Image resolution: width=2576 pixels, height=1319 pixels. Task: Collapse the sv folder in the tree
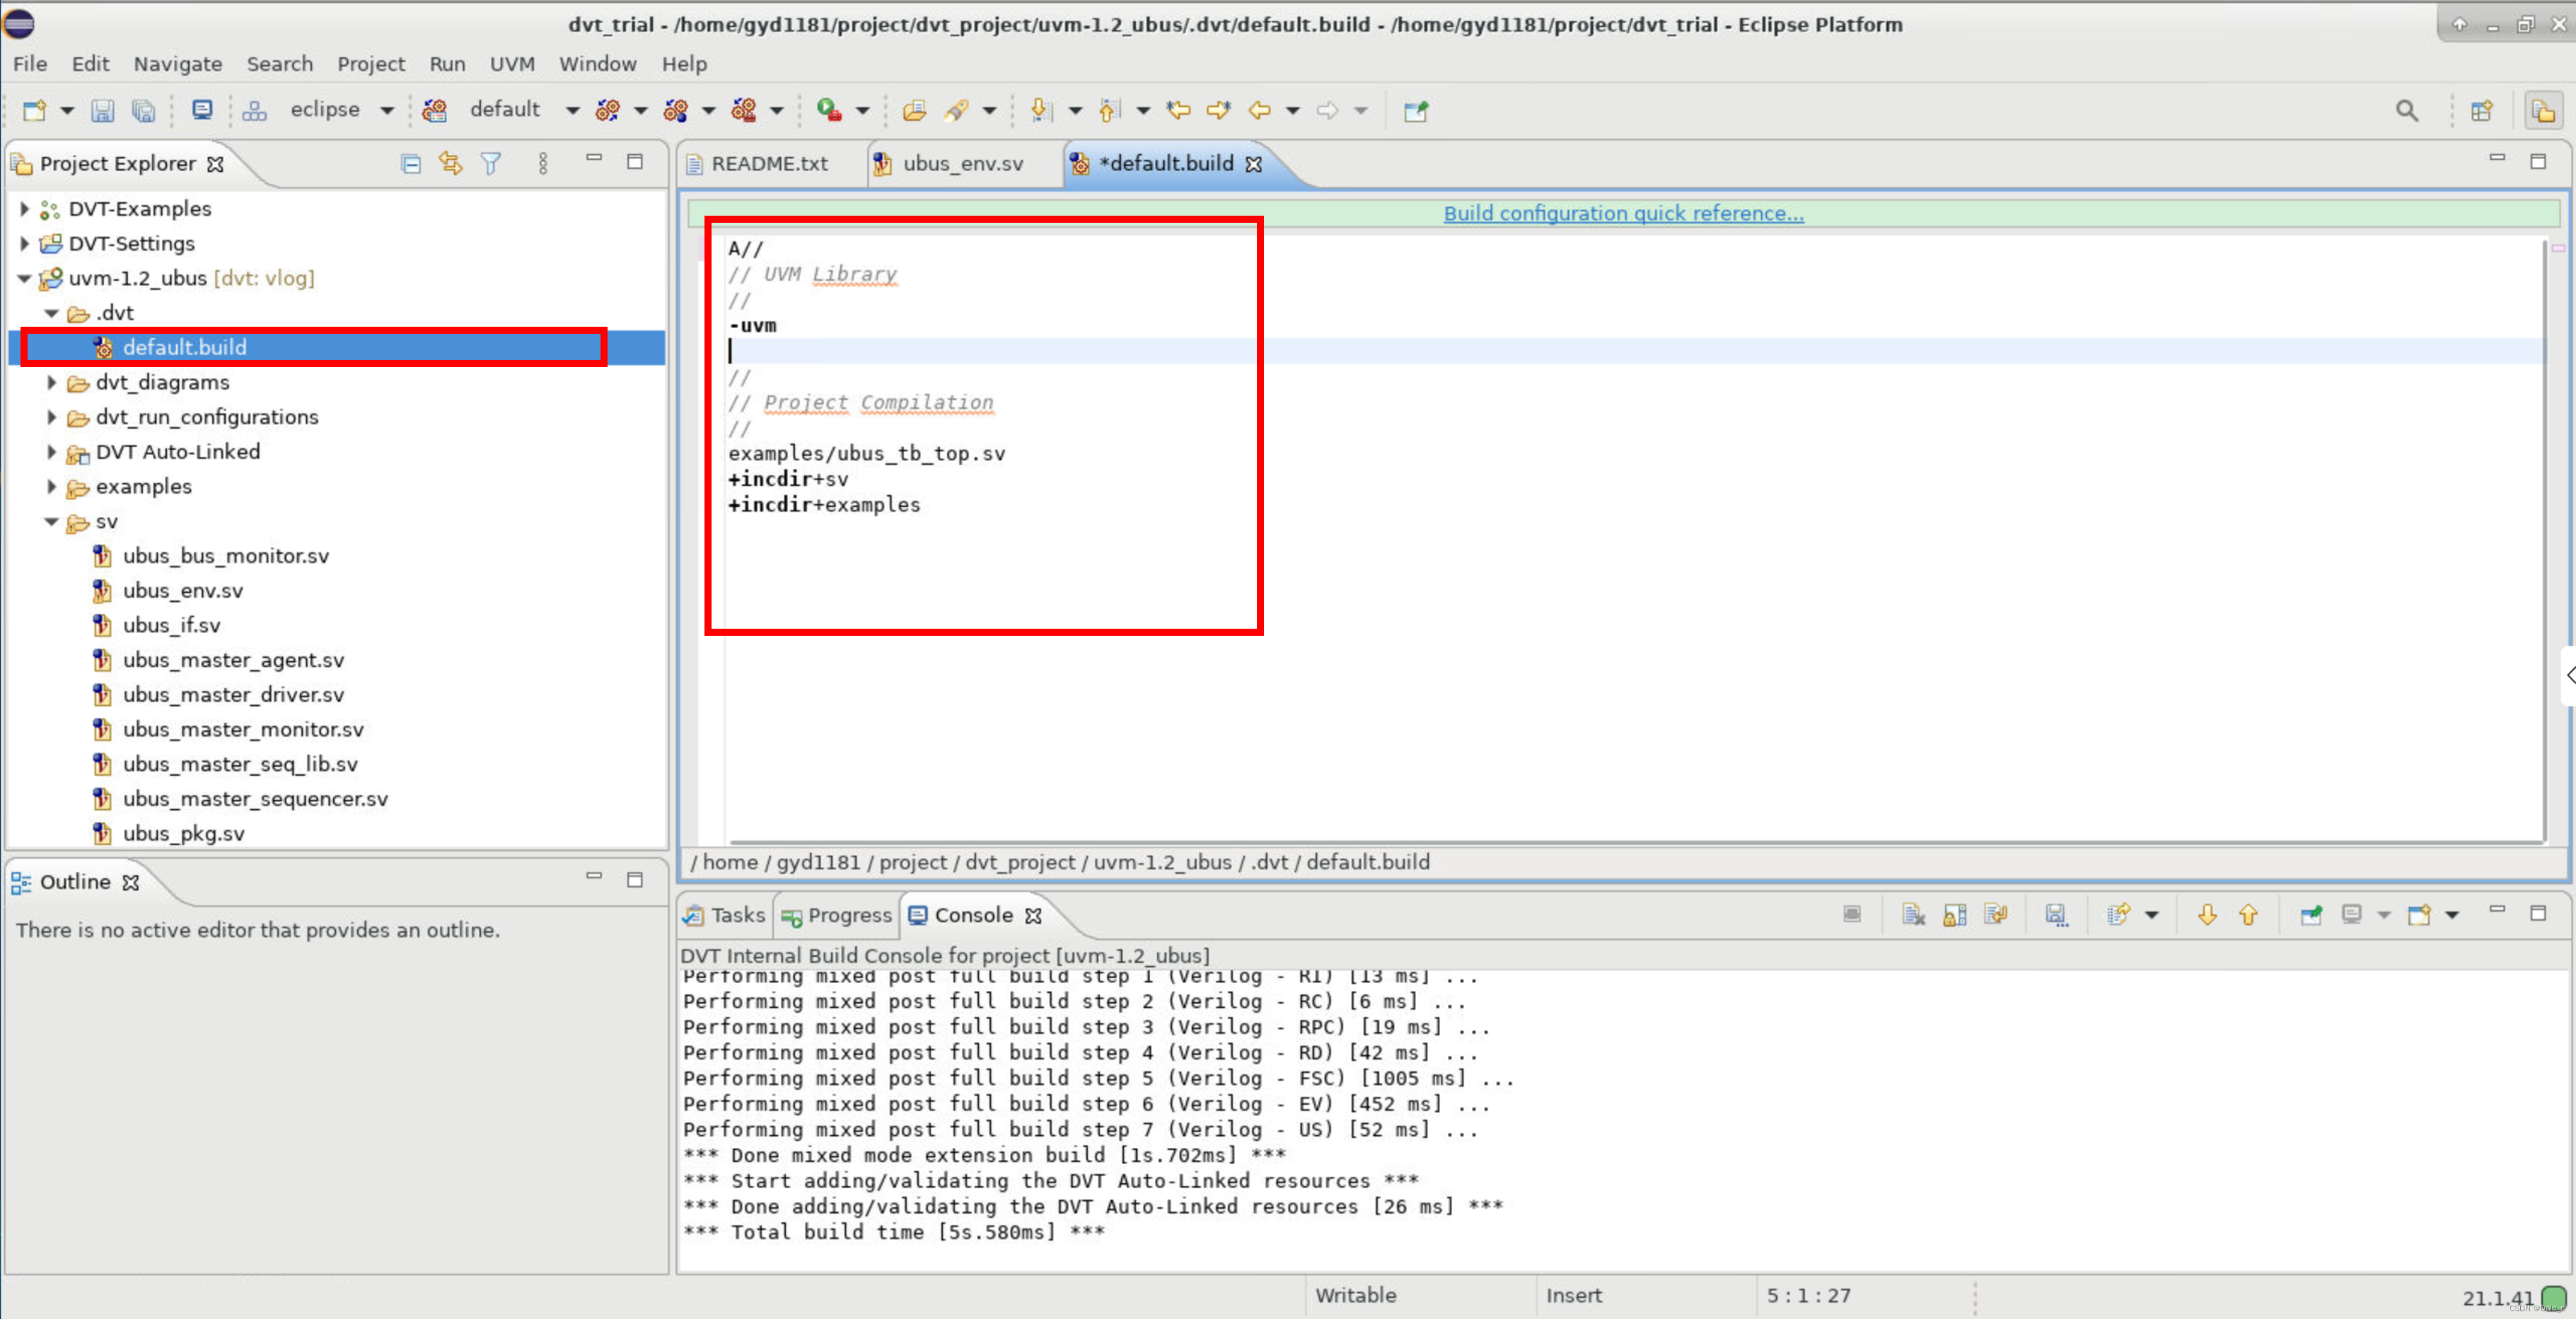[51, 521]
